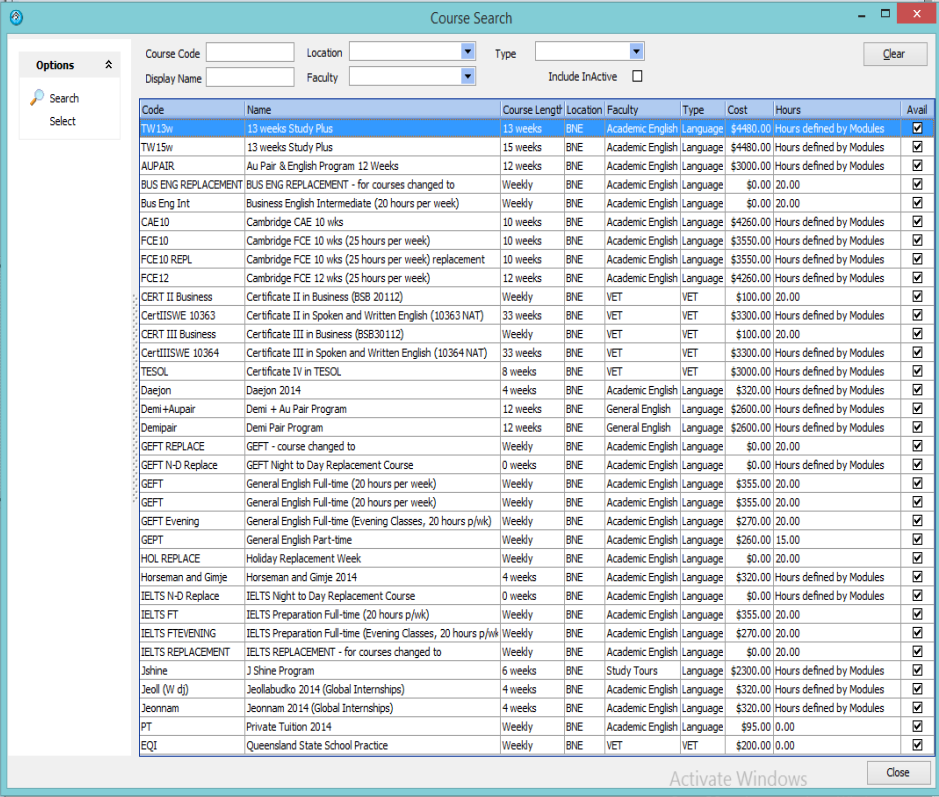Collapse the Options panel chevron
This screenshot has height=797, width=939.
108,65
